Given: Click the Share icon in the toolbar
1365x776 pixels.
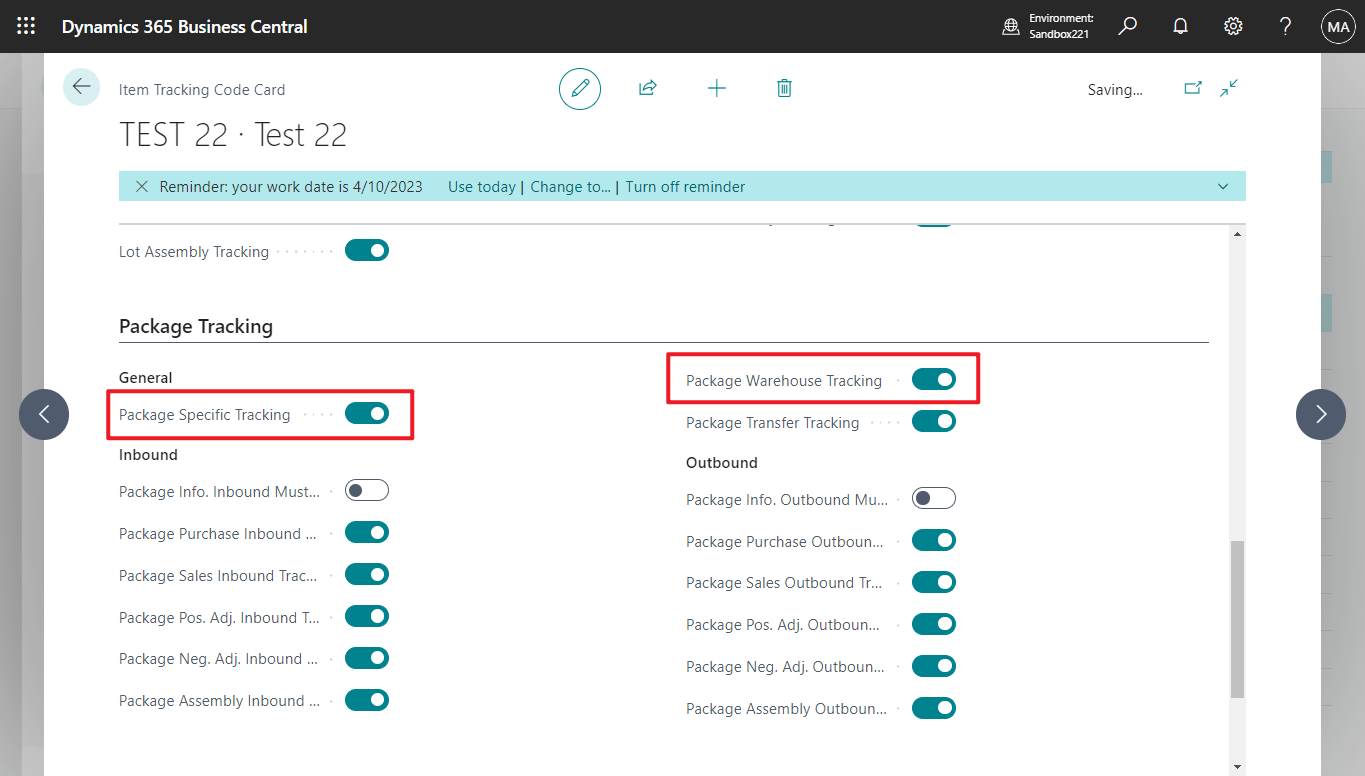Looking at the screenshot, I should tap(647, 88).
